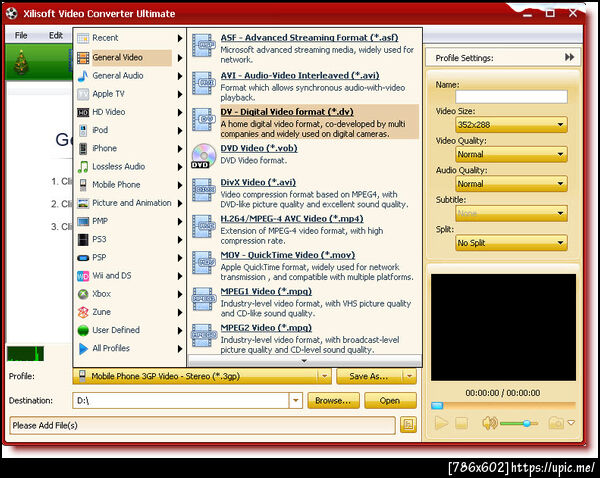Expand the Save As button arrow
Image resolution: width=600 pixels, height=478 pixels.
[x=409, y=376]
